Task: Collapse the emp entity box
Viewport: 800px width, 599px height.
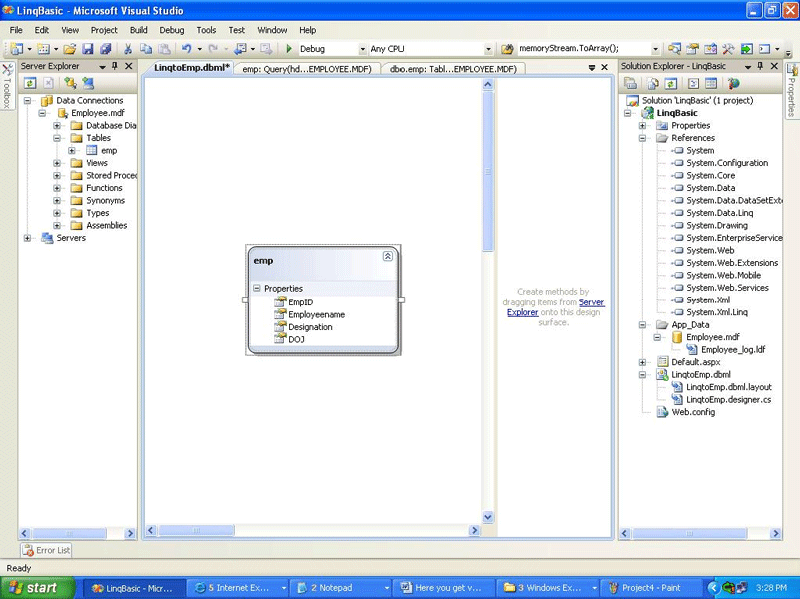Action: [388, 257]
